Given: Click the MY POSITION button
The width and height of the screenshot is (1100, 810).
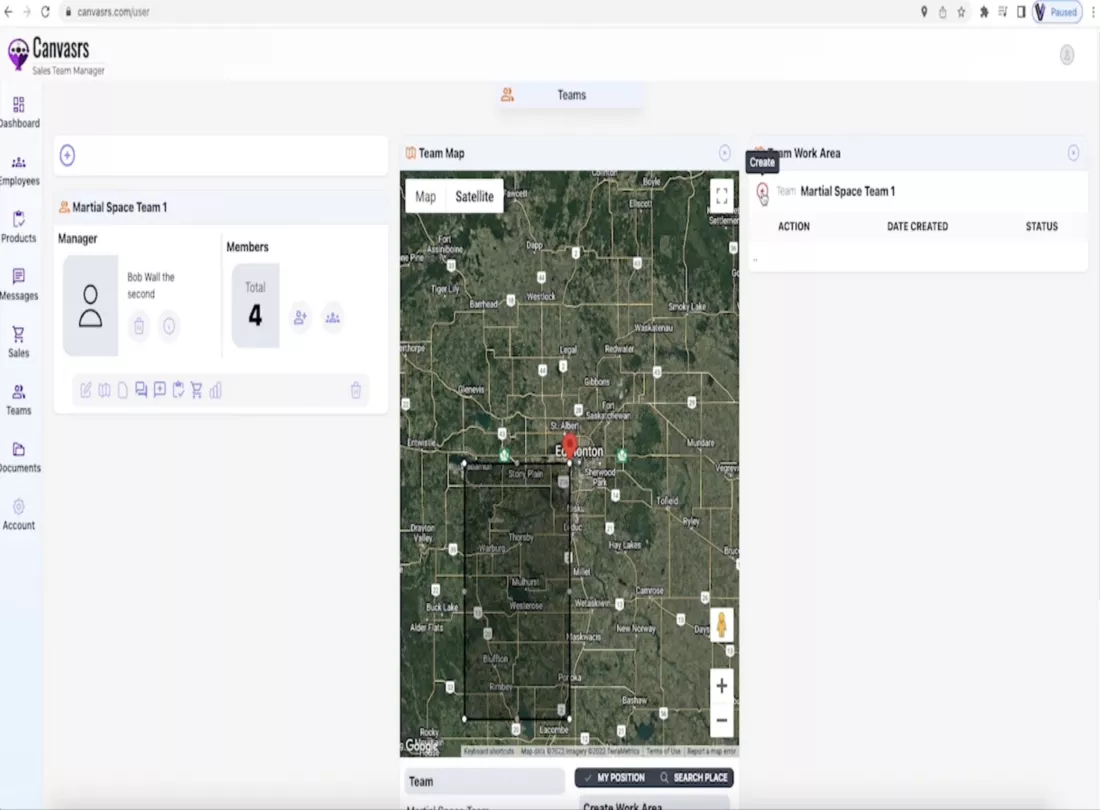Looking at the screenshot, I should [x=615, y=778].
